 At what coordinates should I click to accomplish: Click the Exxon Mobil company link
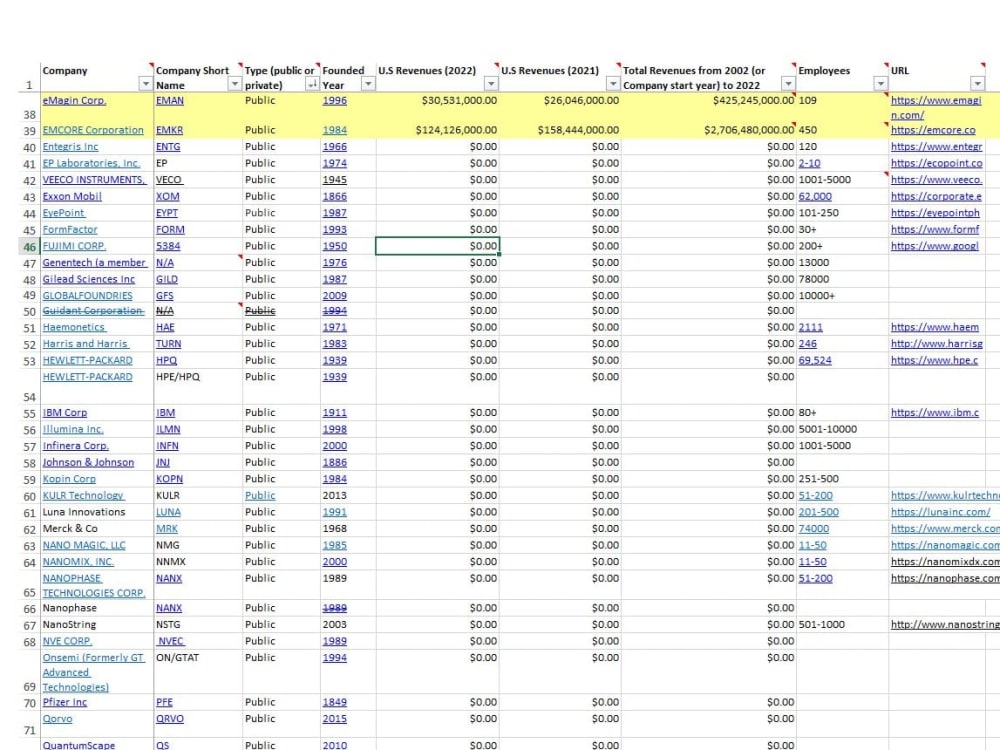pyautogui.click(x=72, y=196)
